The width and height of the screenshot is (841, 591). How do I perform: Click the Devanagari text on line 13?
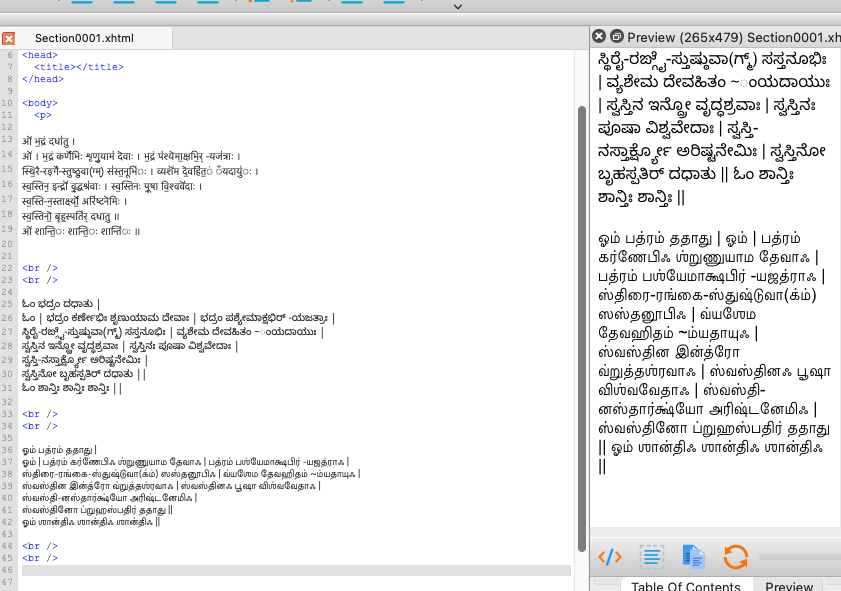tap(49, 142)
